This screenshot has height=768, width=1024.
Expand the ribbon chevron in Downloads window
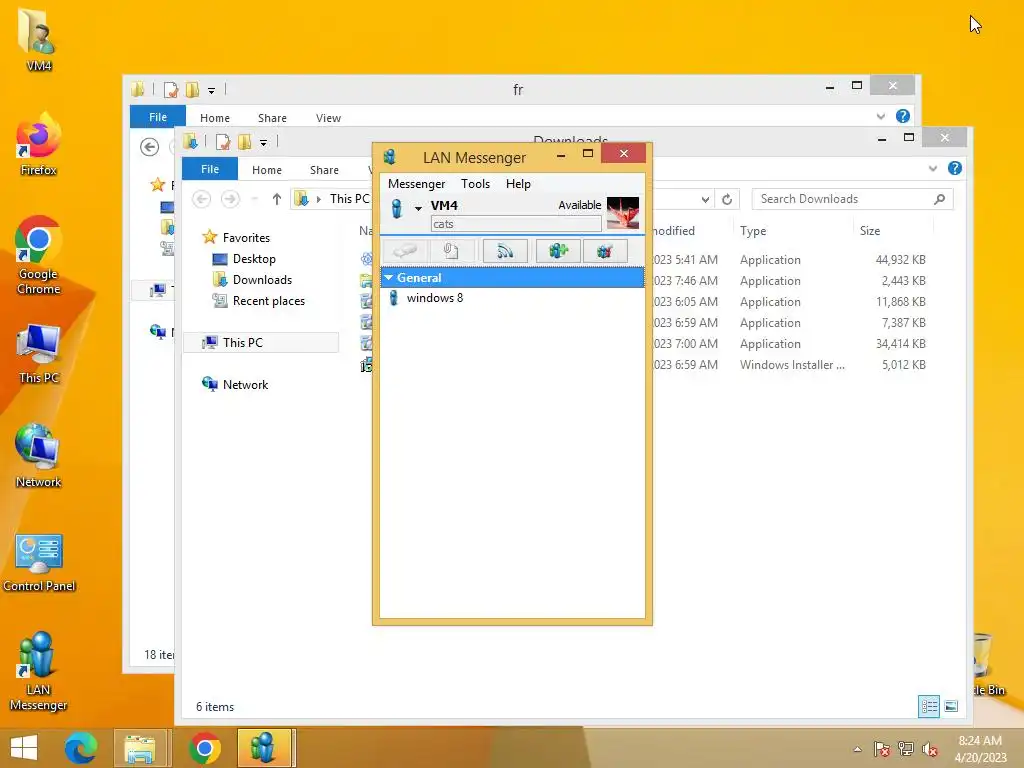tap(933, 168)
